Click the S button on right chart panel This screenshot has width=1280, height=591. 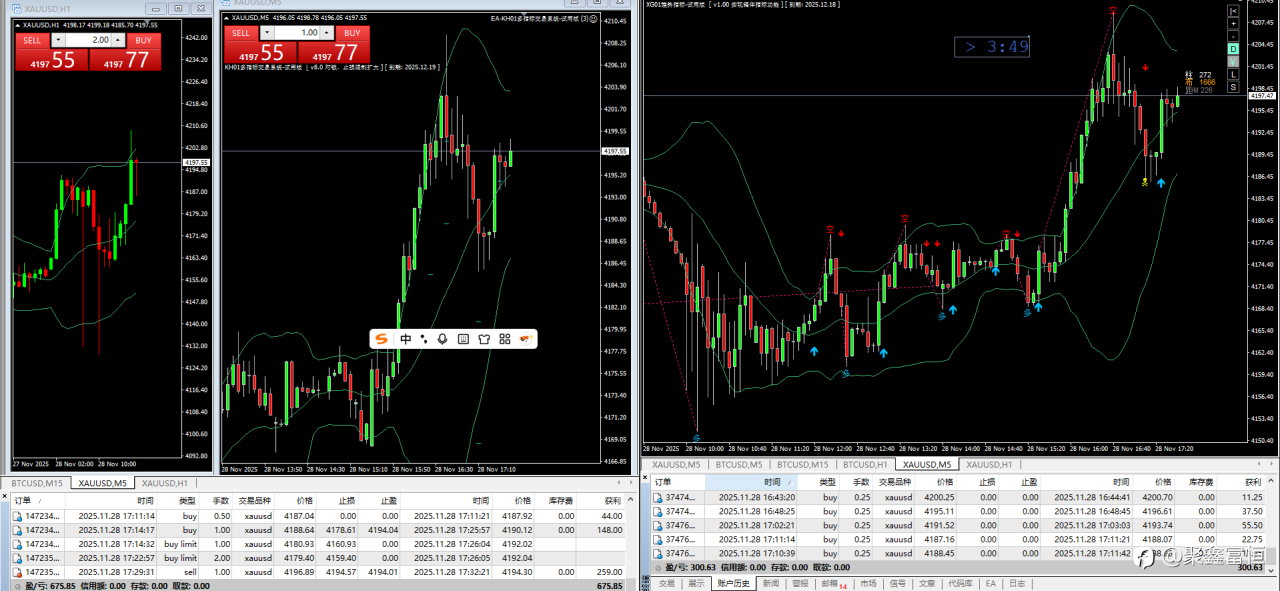pos(1233,87)
